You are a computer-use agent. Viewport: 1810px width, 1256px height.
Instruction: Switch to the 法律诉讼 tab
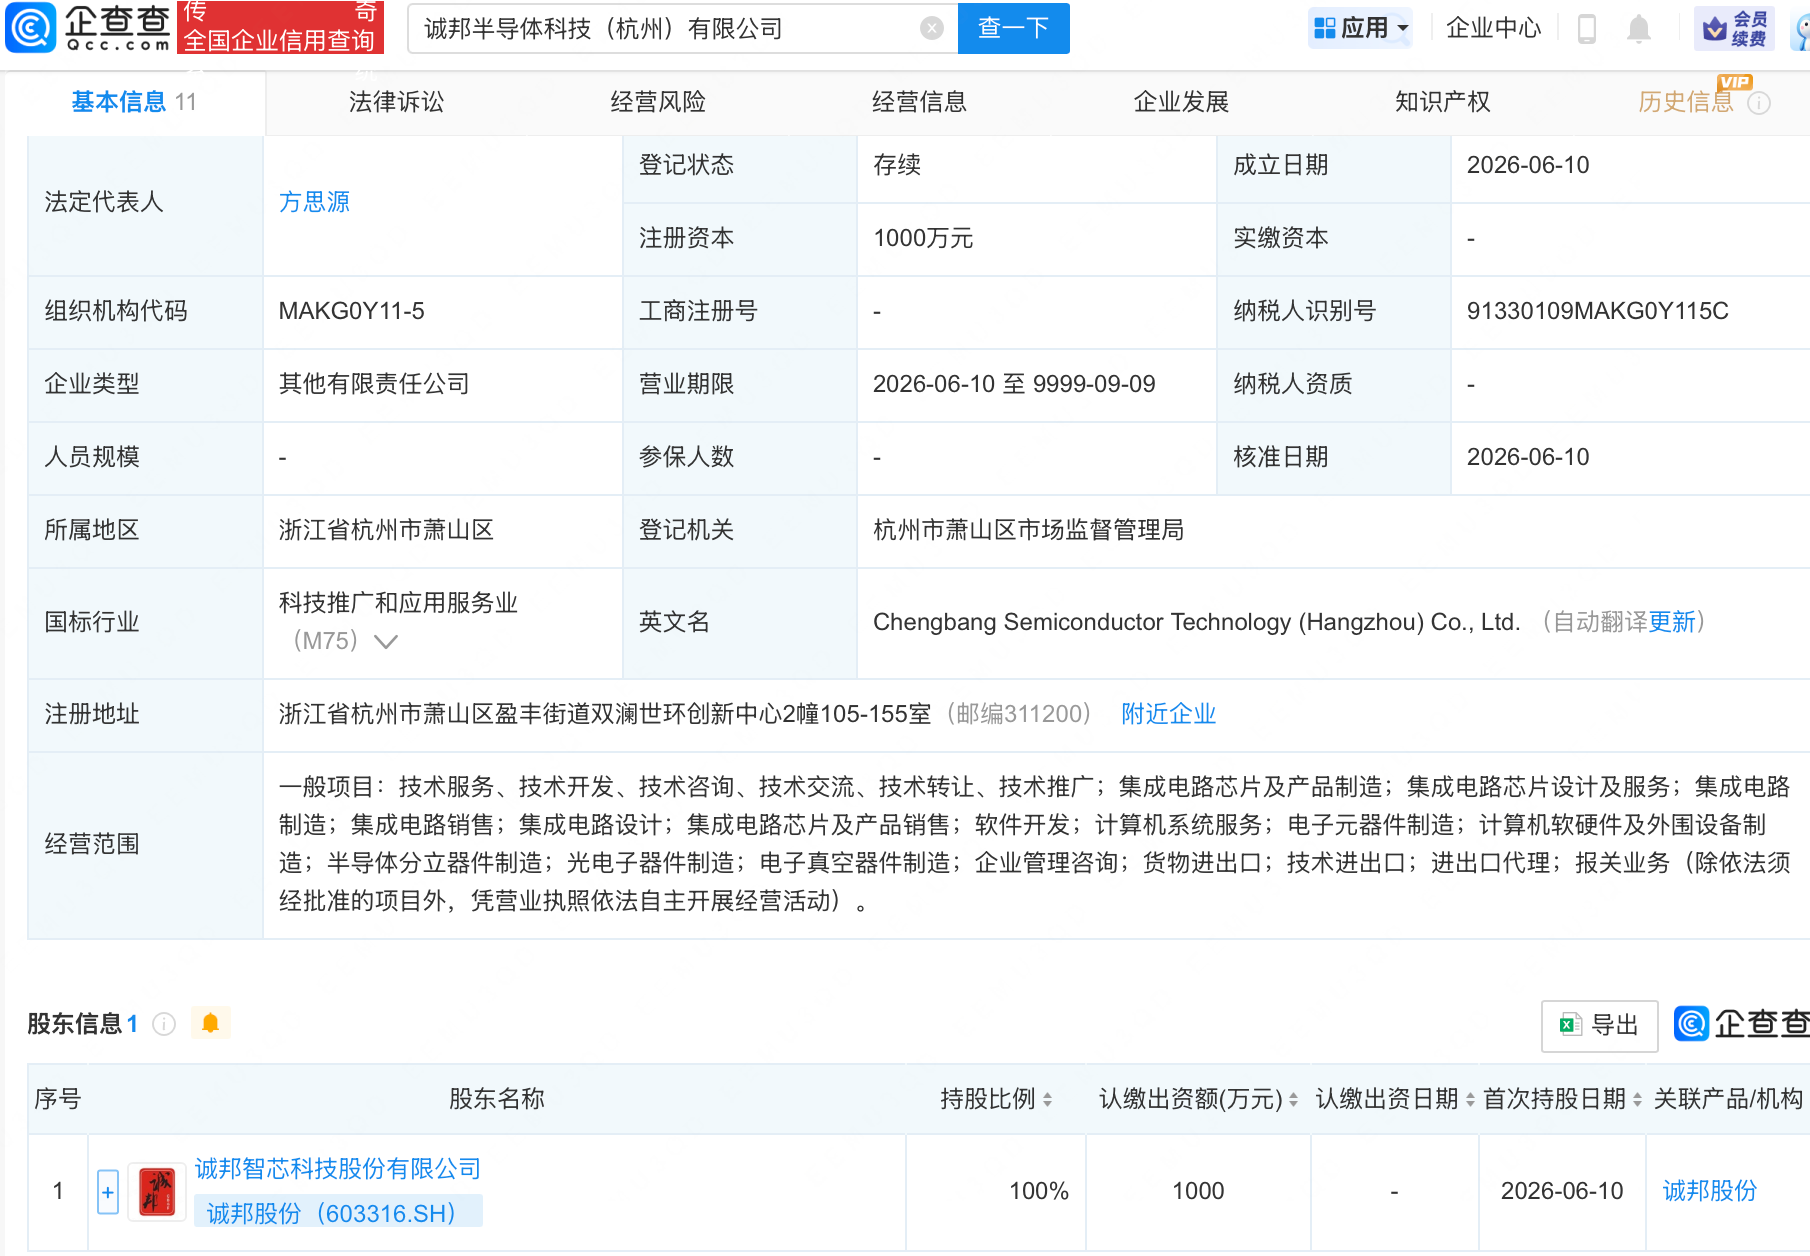[x=396, y=102]
